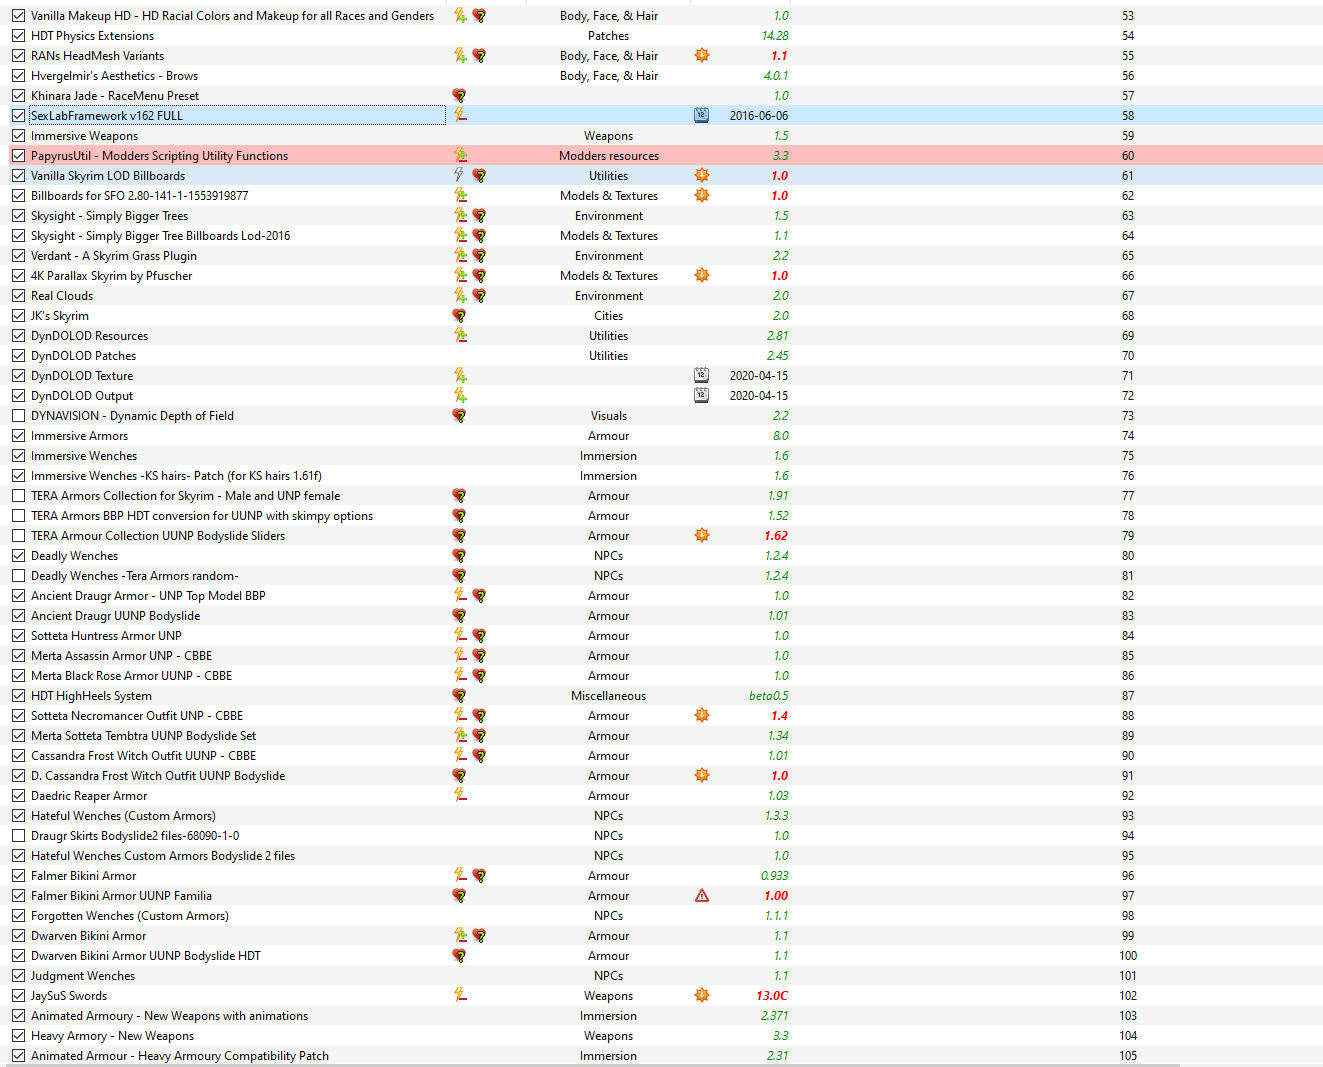The width and height of the screenshot is (1323, 1067).
Task: Click version "13.0C" for JaySuS Swords
Action: point(772,995)
